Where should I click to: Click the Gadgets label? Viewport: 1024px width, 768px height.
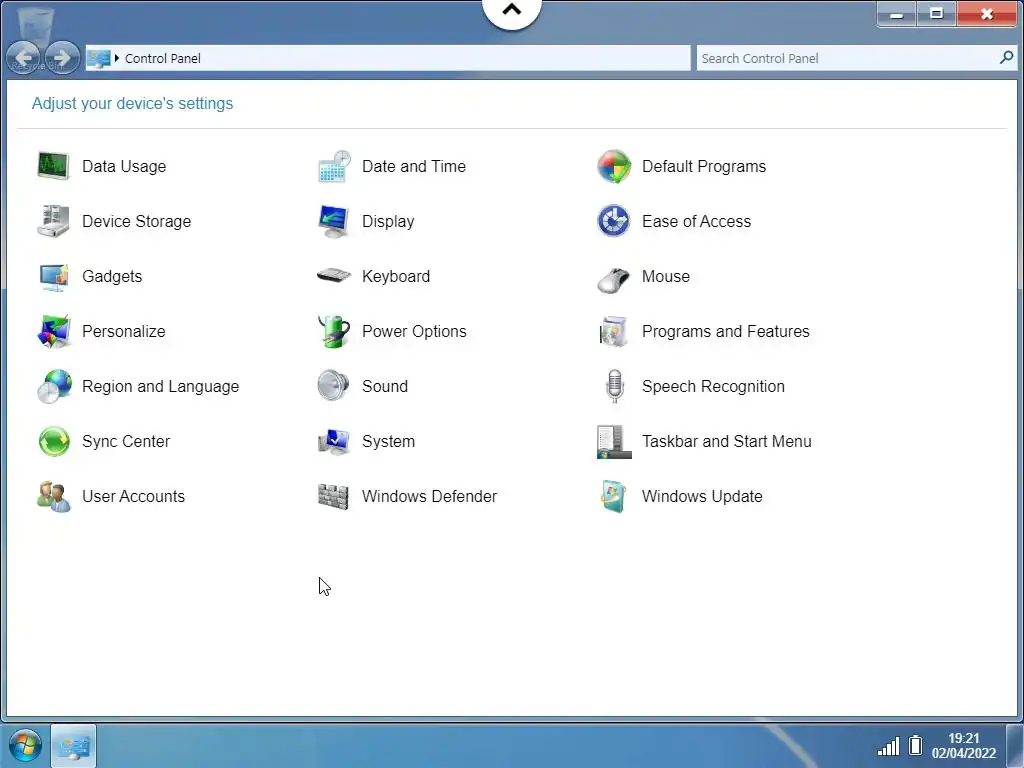pos(112,276)
